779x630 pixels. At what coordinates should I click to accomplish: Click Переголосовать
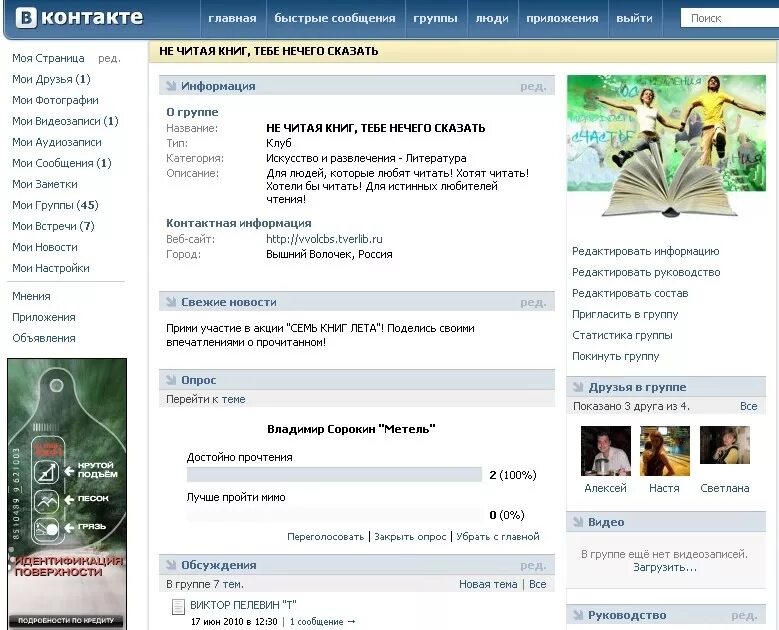[325, 537]
